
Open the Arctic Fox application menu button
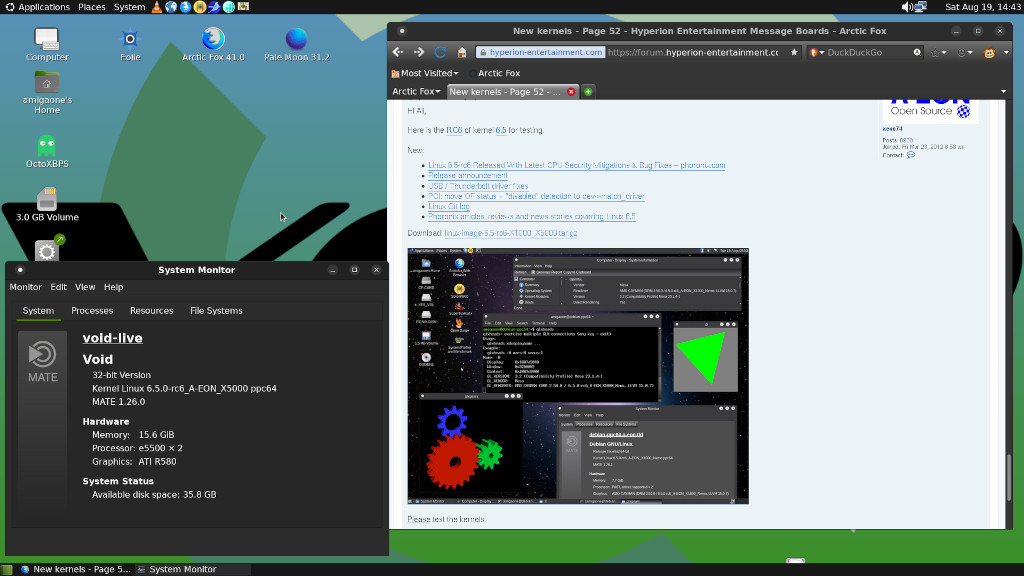click(x=416, y=91)
